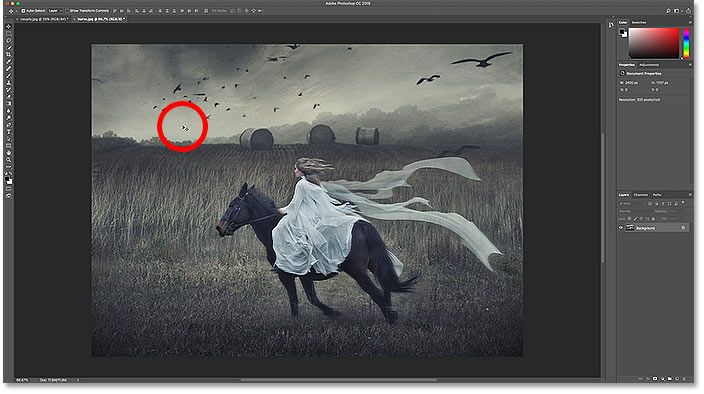704x394 pixels.
Task: Pick a shade in the color field
Action: [x=654, y=43]
